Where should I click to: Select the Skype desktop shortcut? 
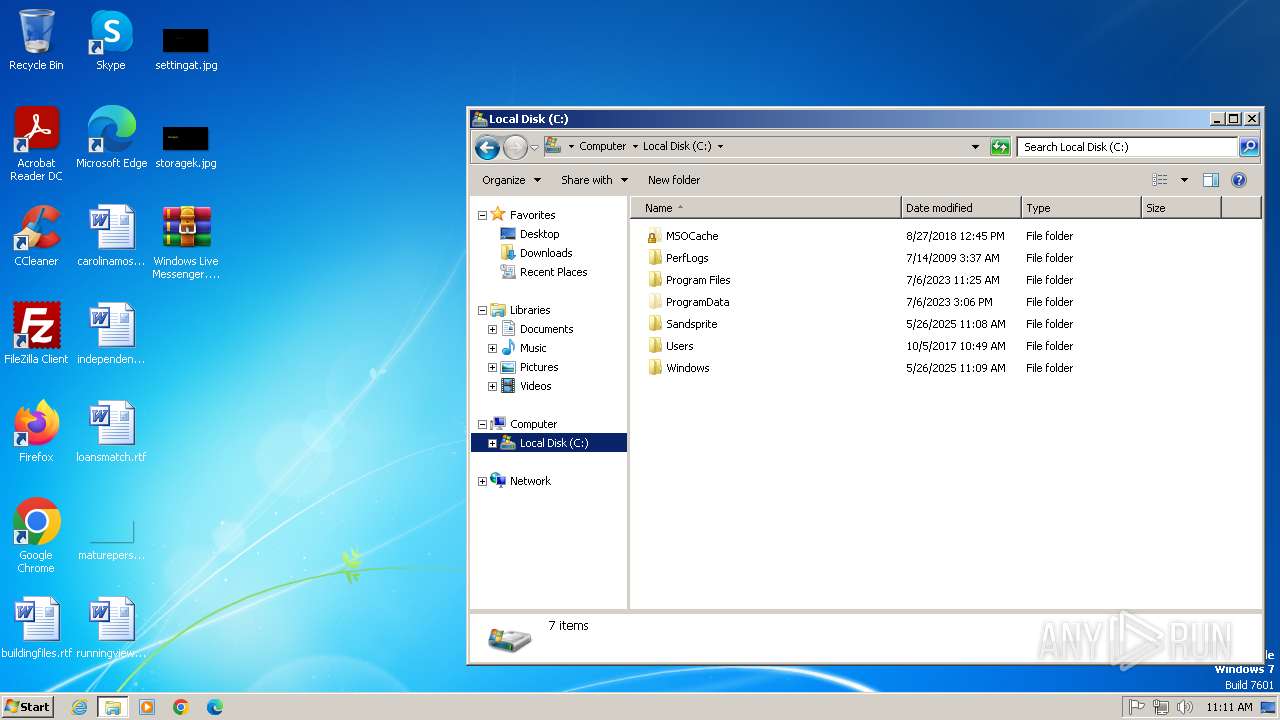coord(111,40)
